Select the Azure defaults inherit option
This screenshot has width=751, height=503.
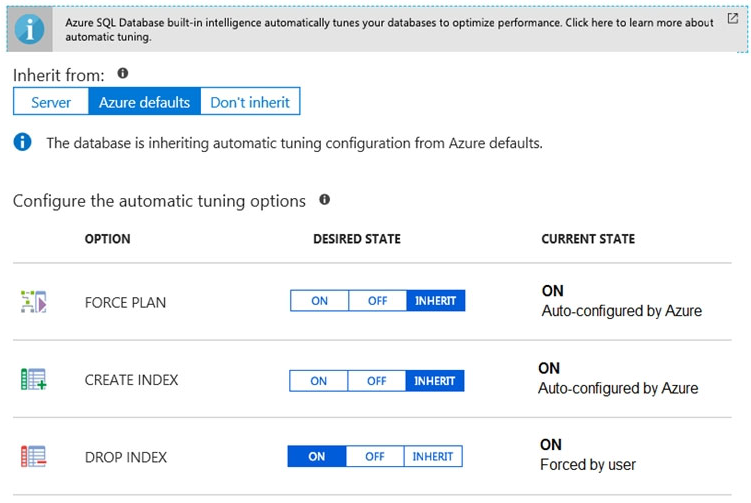144,102
